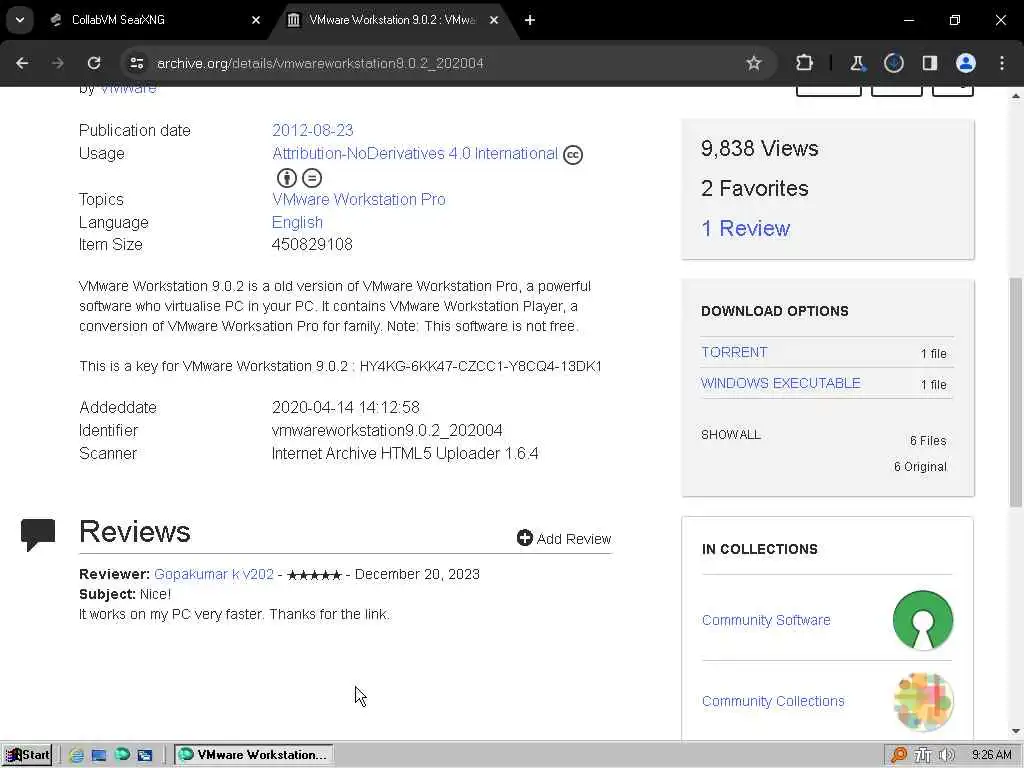This screenshot has height=768, width=1024.
Task: Click the page vertical scrollbar thumb
Action: (x=1016, y=392)
